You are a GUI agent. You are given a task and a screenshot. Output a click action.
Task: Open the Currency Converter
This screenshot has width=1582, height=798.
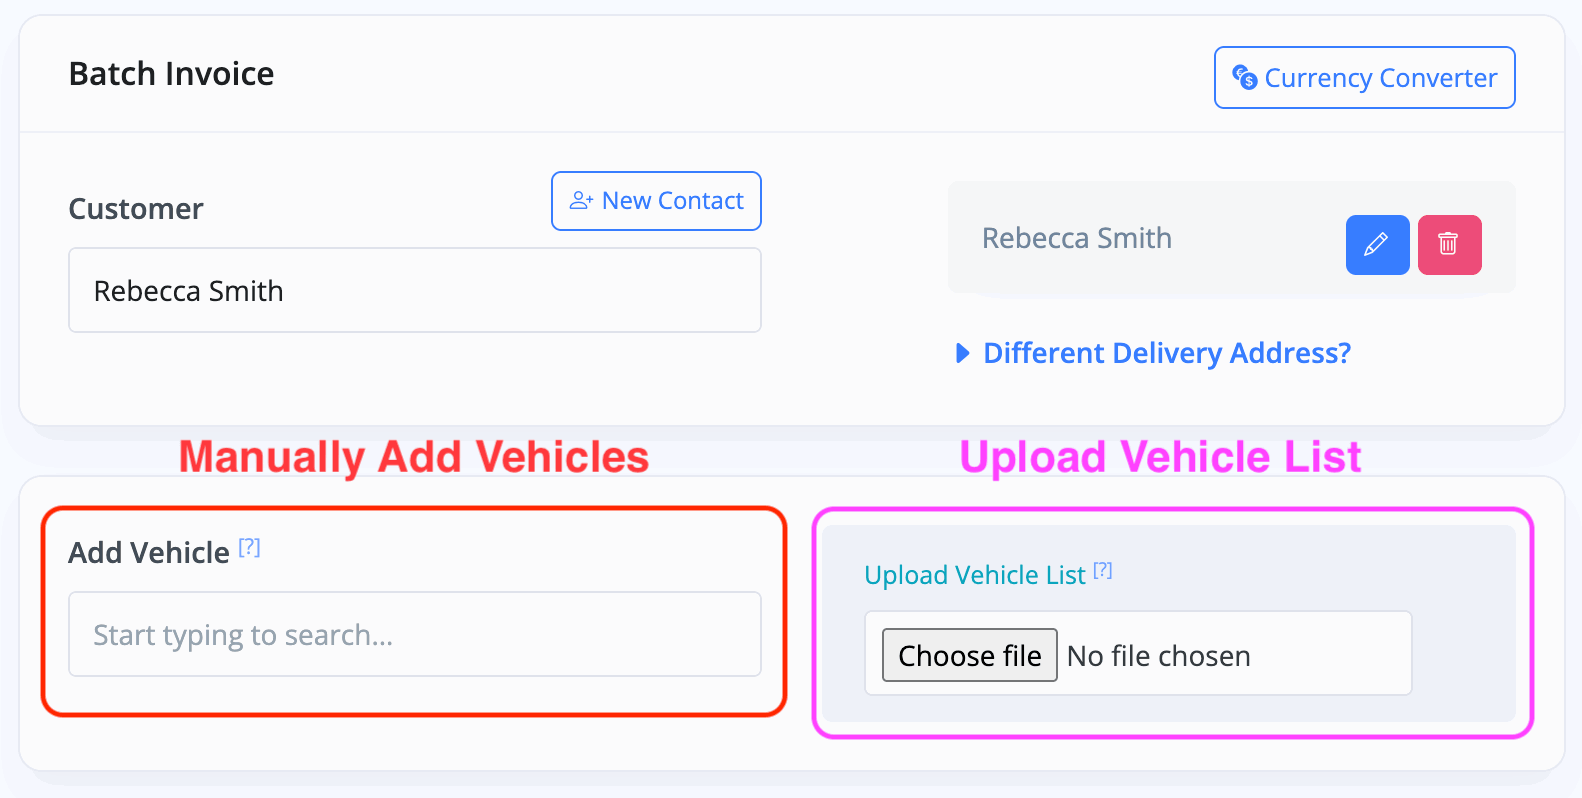(1364, 77)
